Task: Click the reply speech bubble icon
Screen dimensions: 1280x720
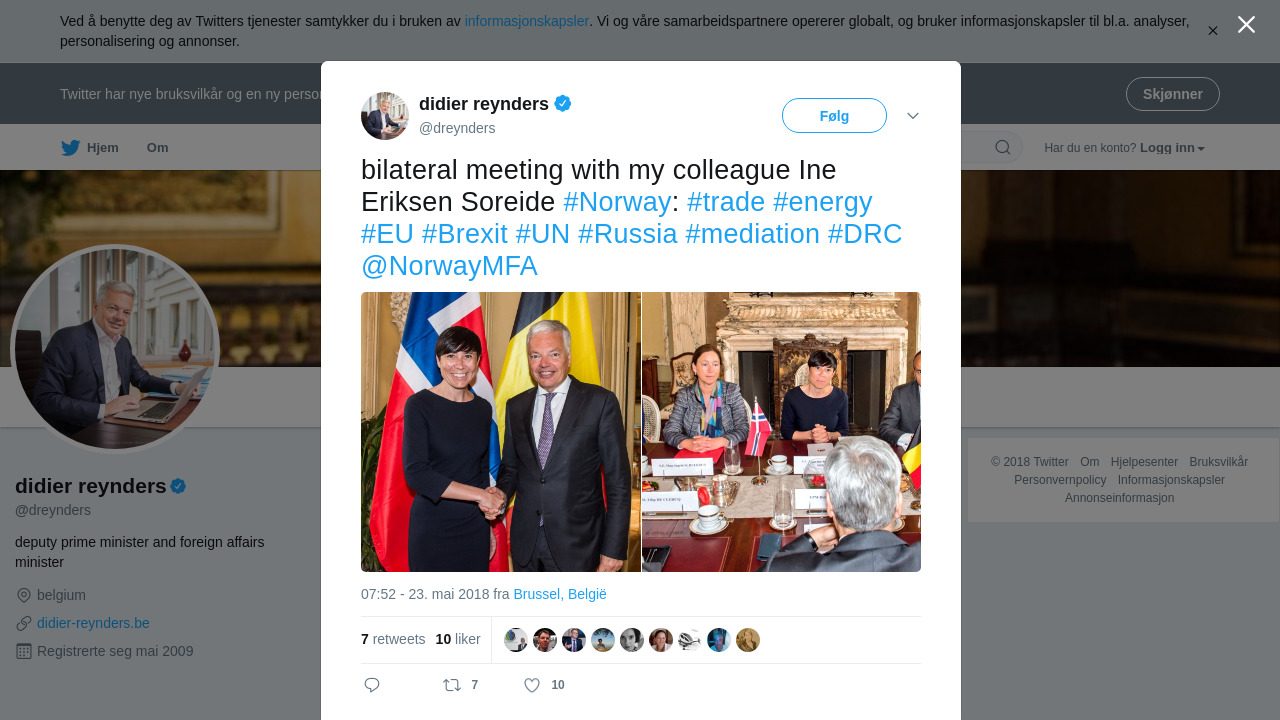Action: pos(372,685)
